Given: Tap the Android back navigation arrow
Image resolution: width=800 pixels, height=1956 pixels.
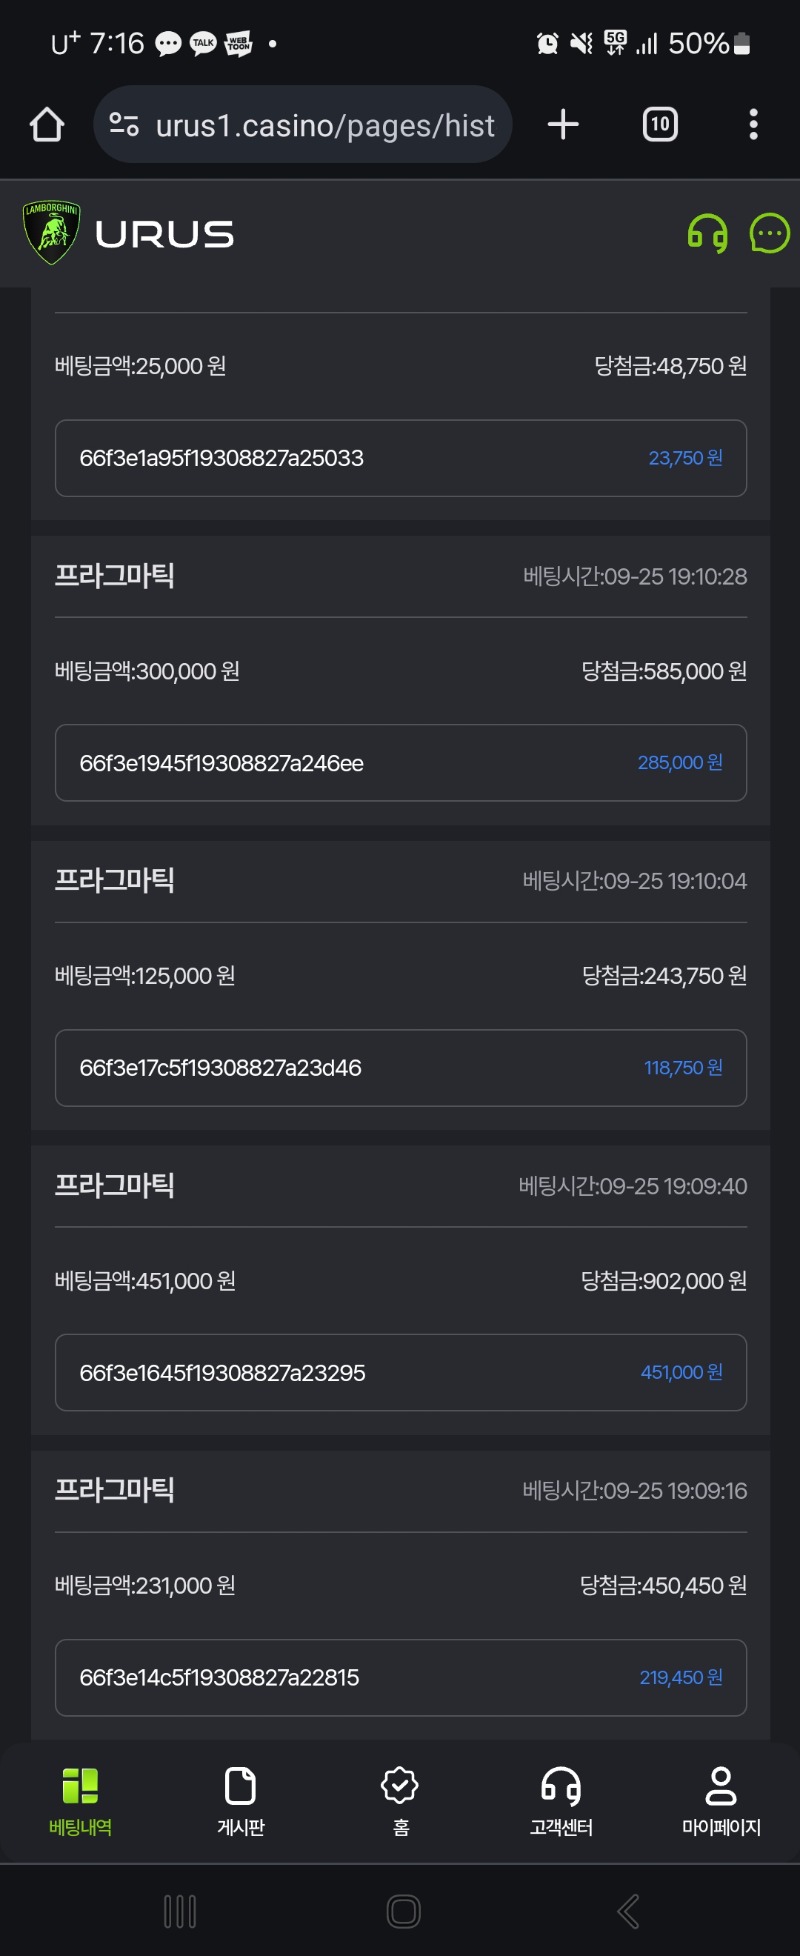Looking at the screenshot, I should [628, 1912].
